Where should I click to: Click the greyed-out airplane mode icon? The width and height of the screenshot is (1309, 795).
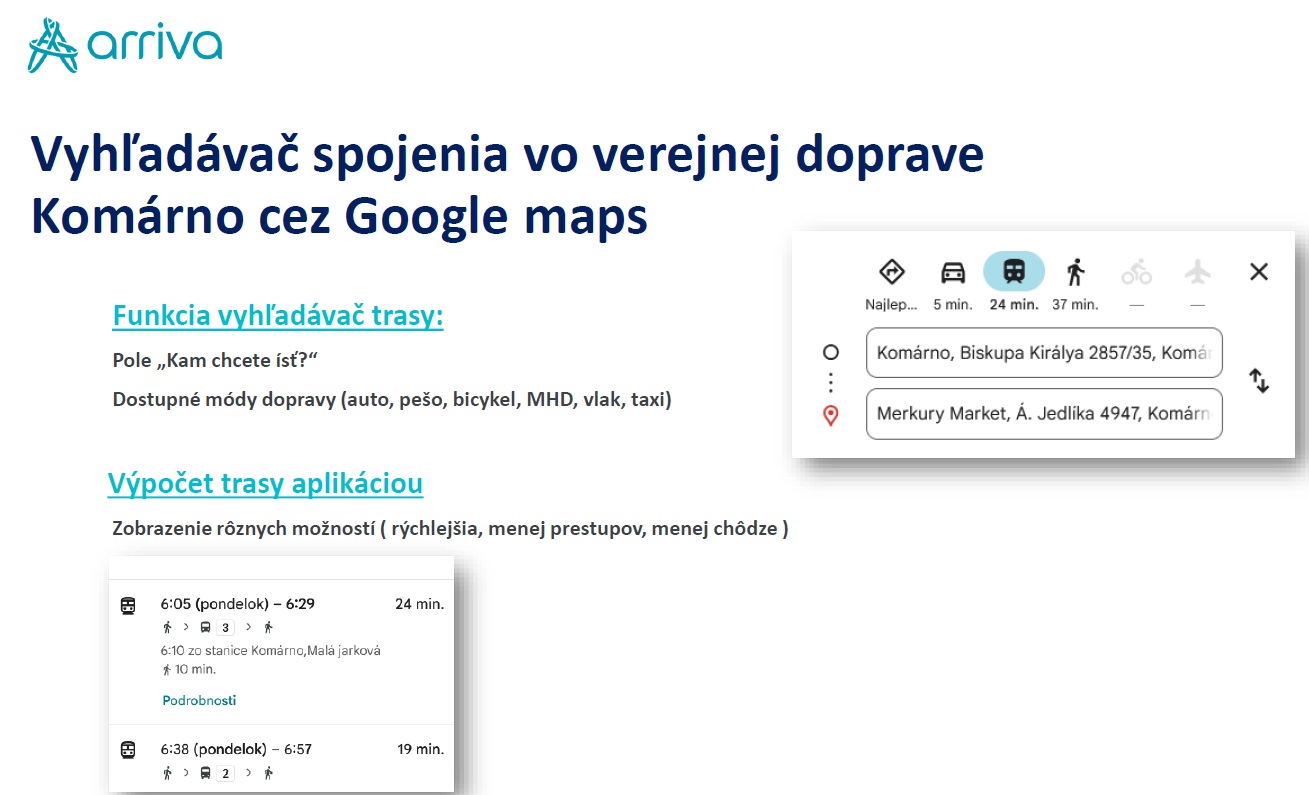click(x=1197, y=272)
